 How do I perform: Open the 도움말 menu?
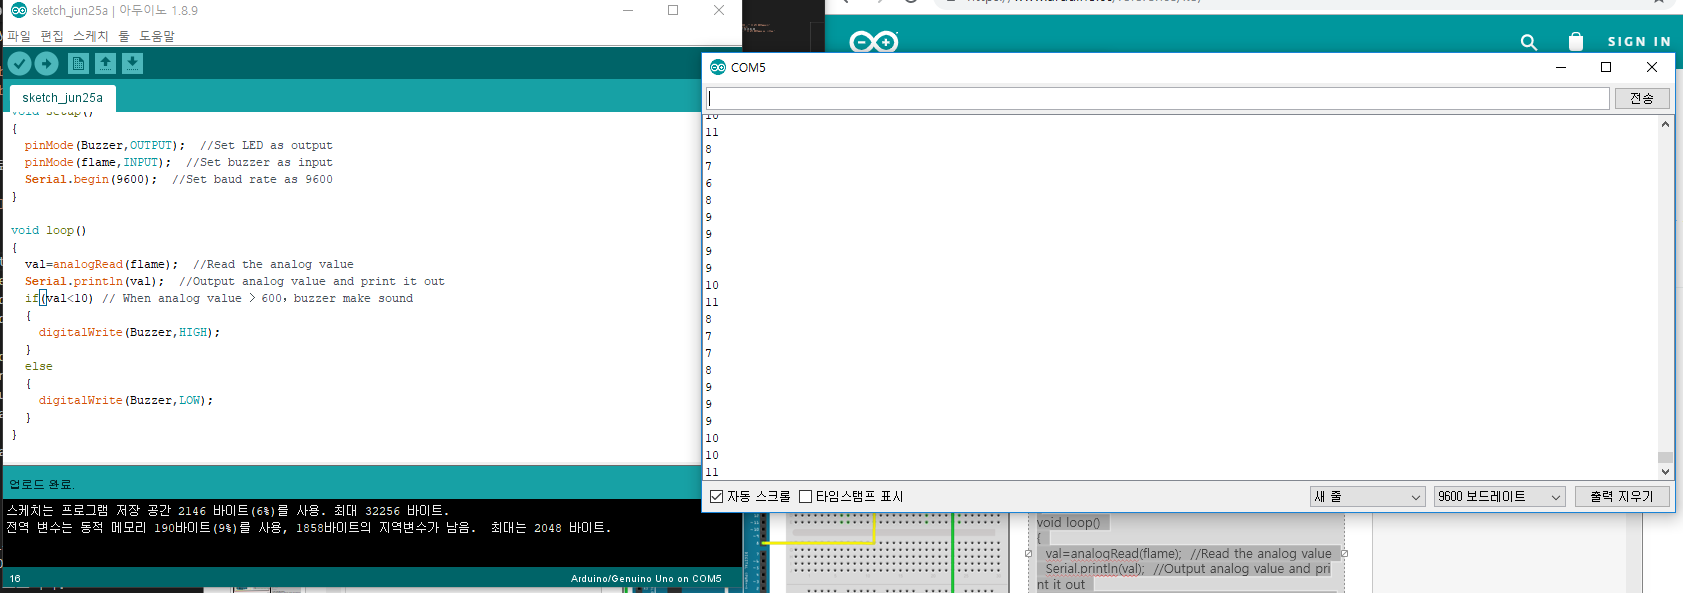[157, 36]
